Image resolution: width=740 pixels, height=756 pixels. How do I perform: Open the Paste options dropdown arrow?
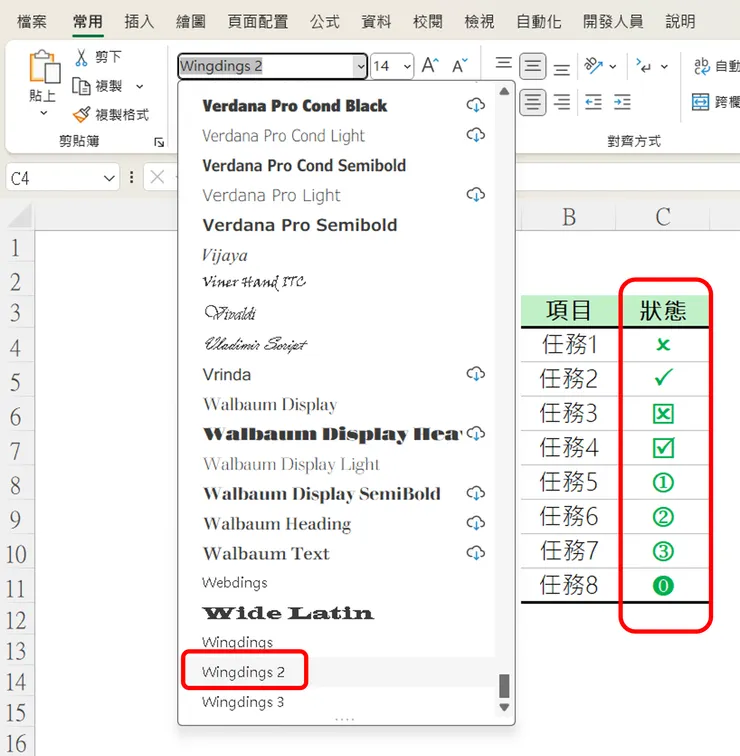click(43, 113)
